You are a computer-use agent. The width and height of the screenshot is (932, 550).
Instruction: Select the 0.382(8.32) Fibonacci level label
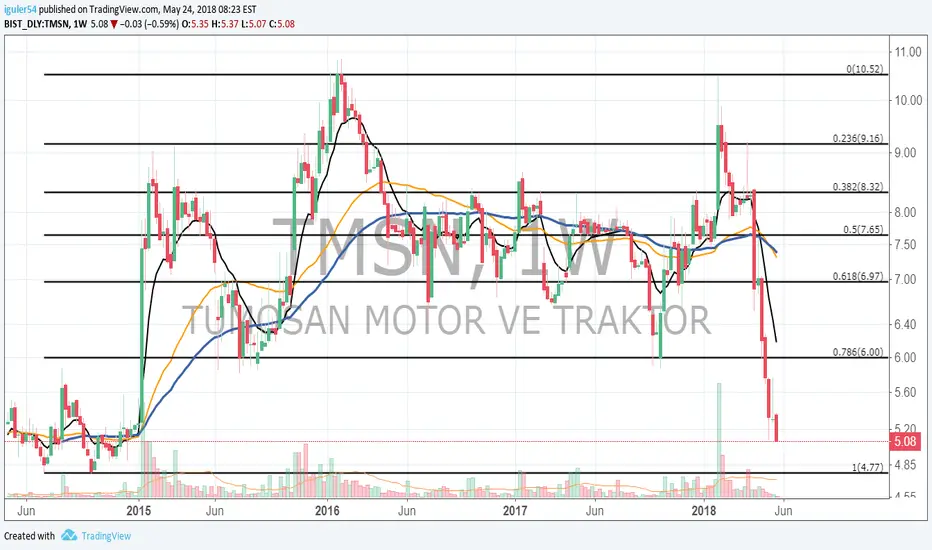[858, 186]
